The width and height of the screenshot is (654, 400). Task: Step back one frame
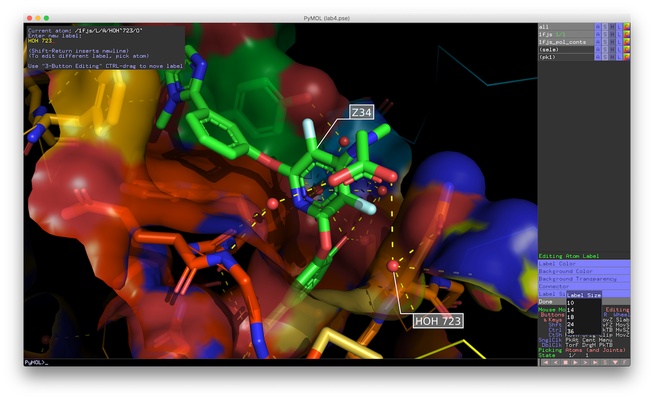pos(556,362)
